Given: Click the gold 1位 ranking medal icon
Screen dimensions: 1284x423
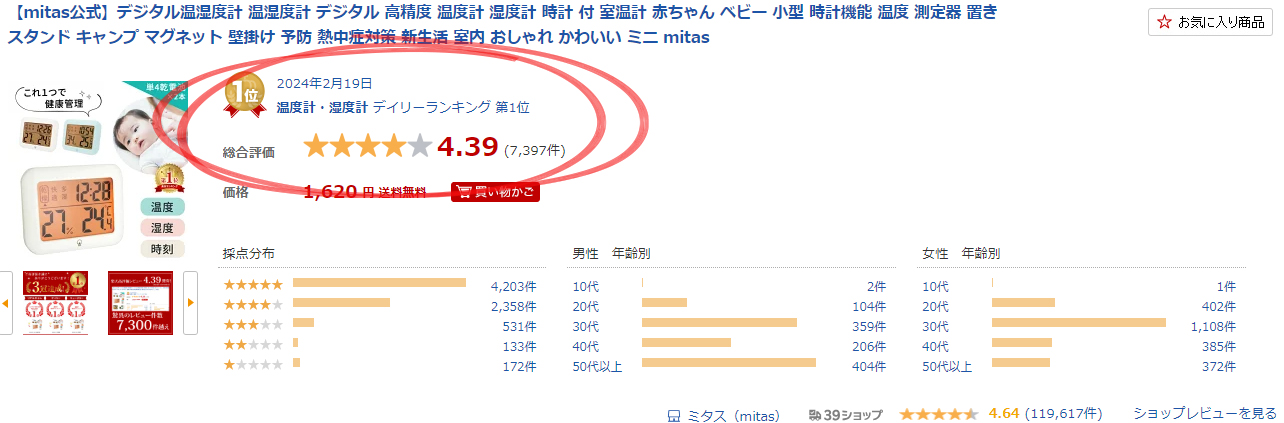Looking at the screenshot, I should tap(245, 94).
